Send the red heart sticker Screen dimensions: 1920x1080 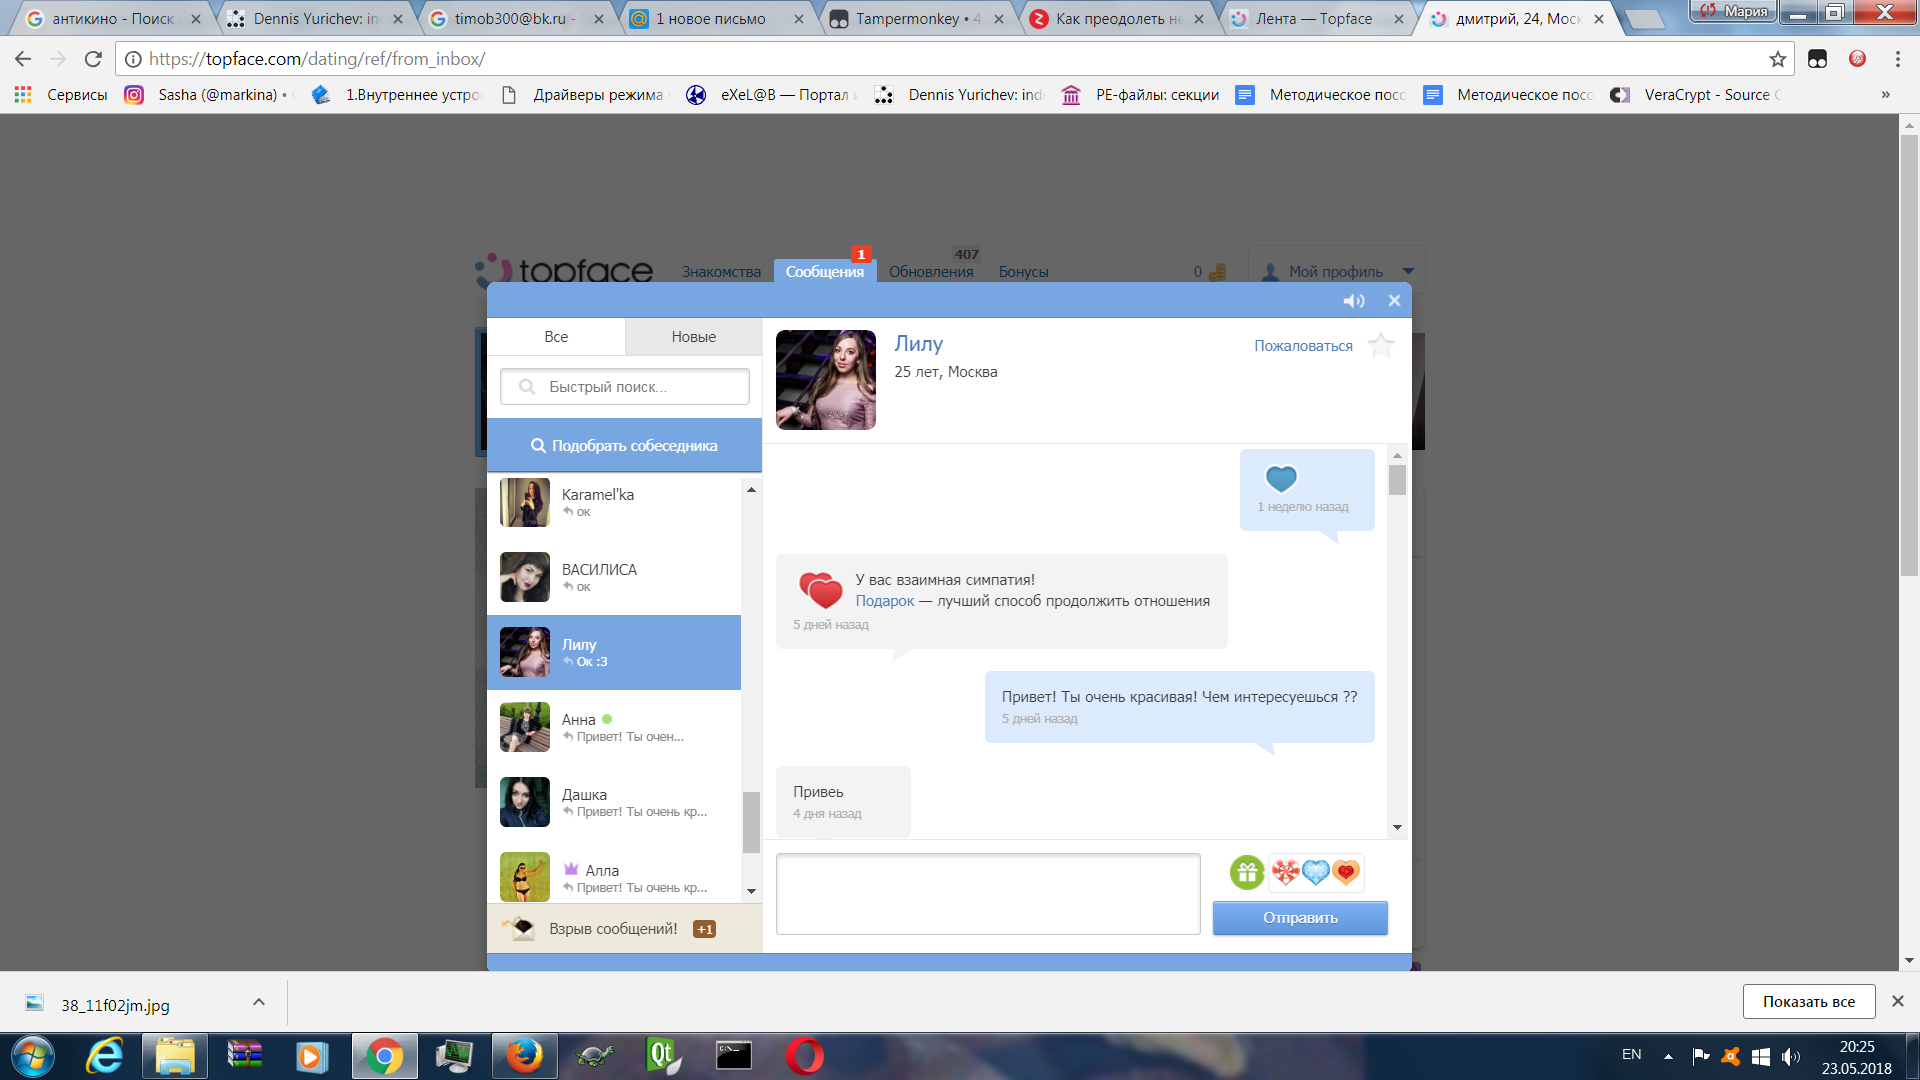point(1346,873)
